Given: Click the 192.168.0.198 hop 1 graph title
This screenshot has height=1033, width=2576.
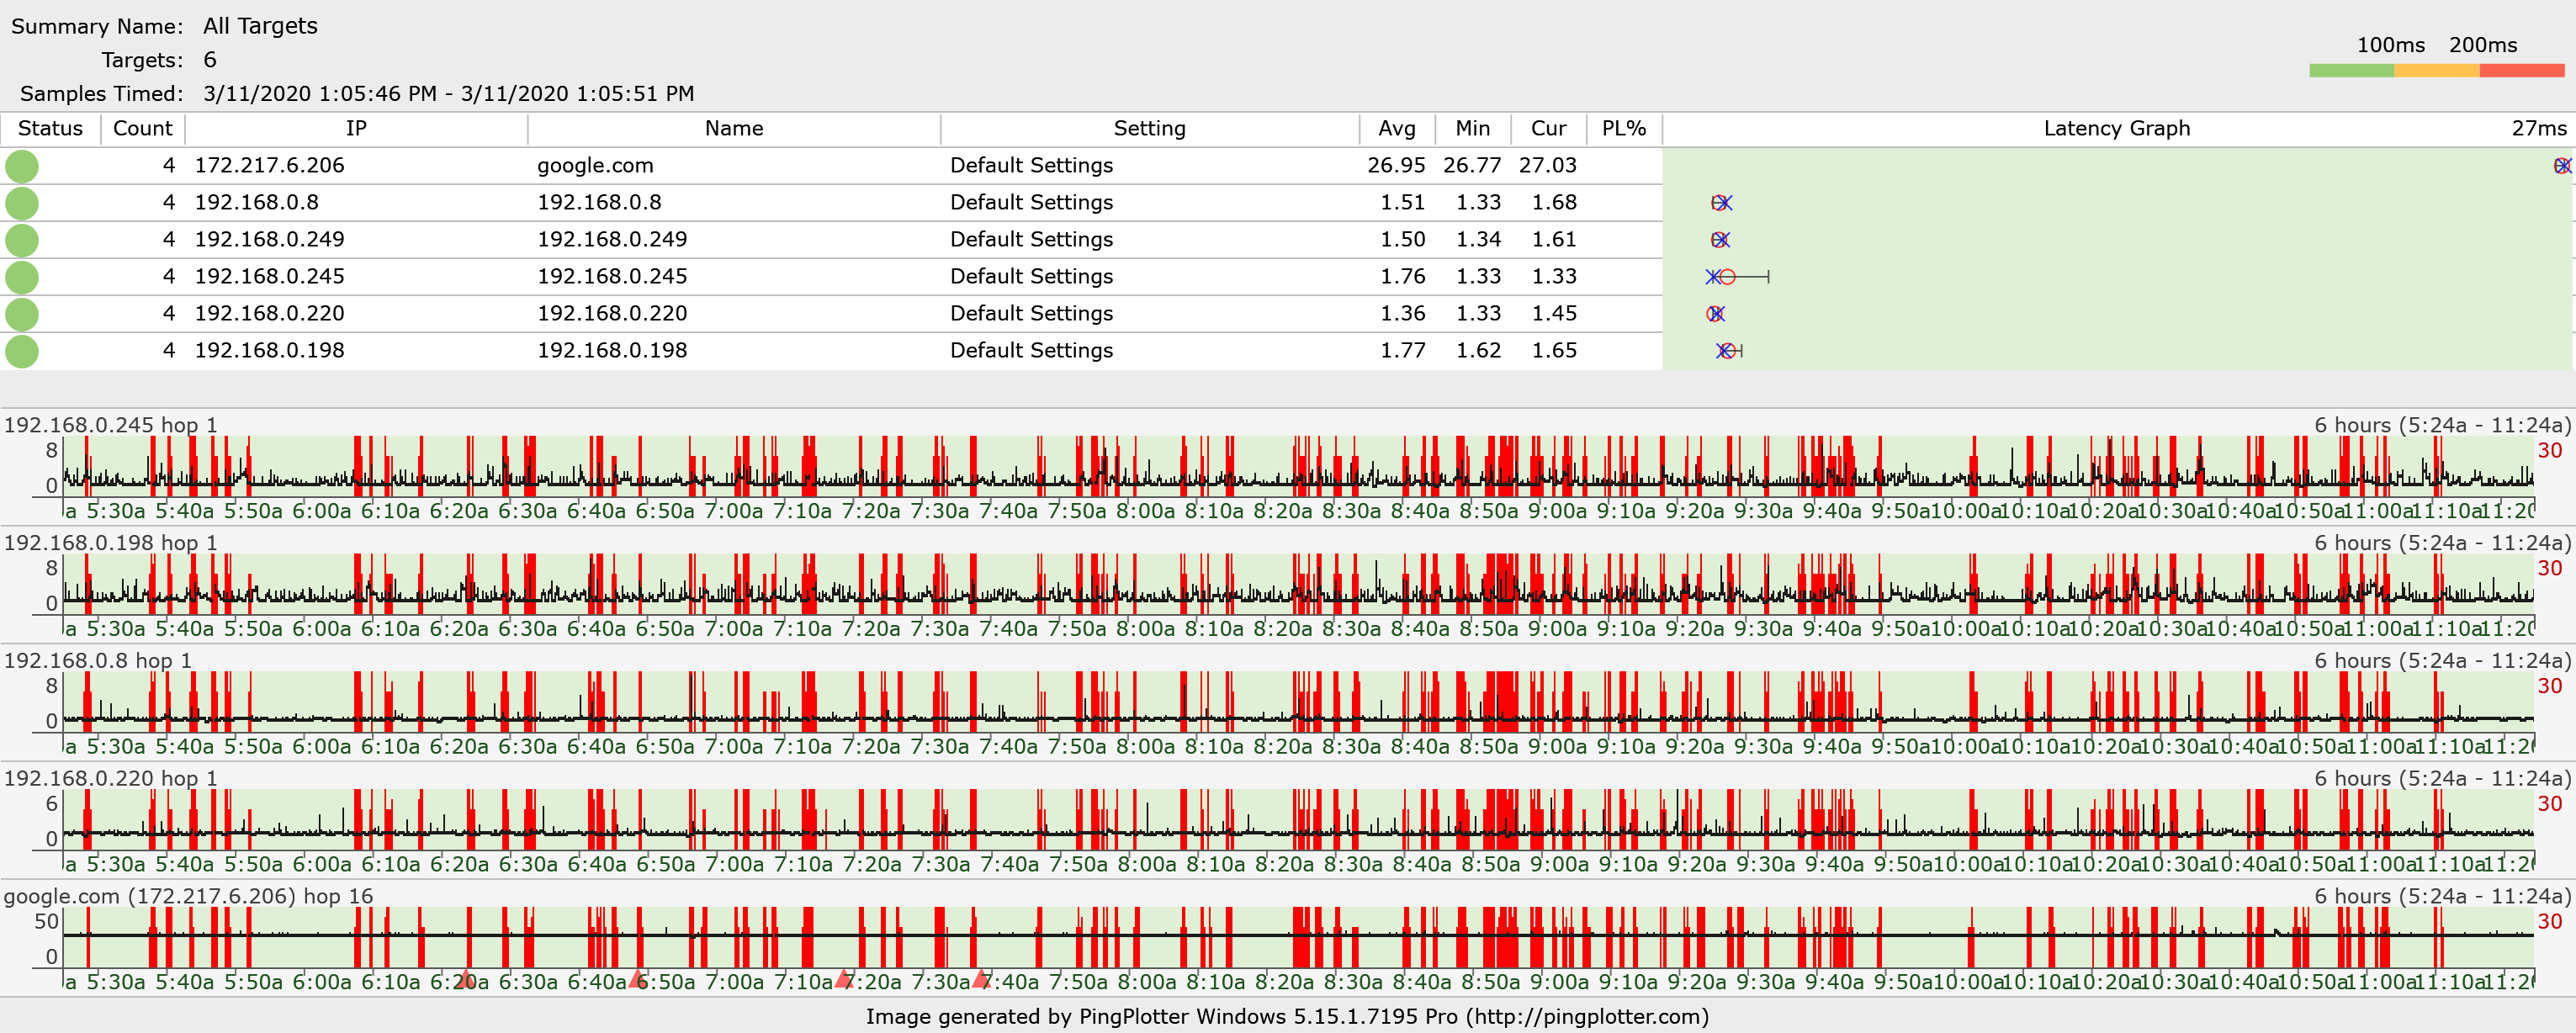Looking at the screenshot, I should (111, 543).
